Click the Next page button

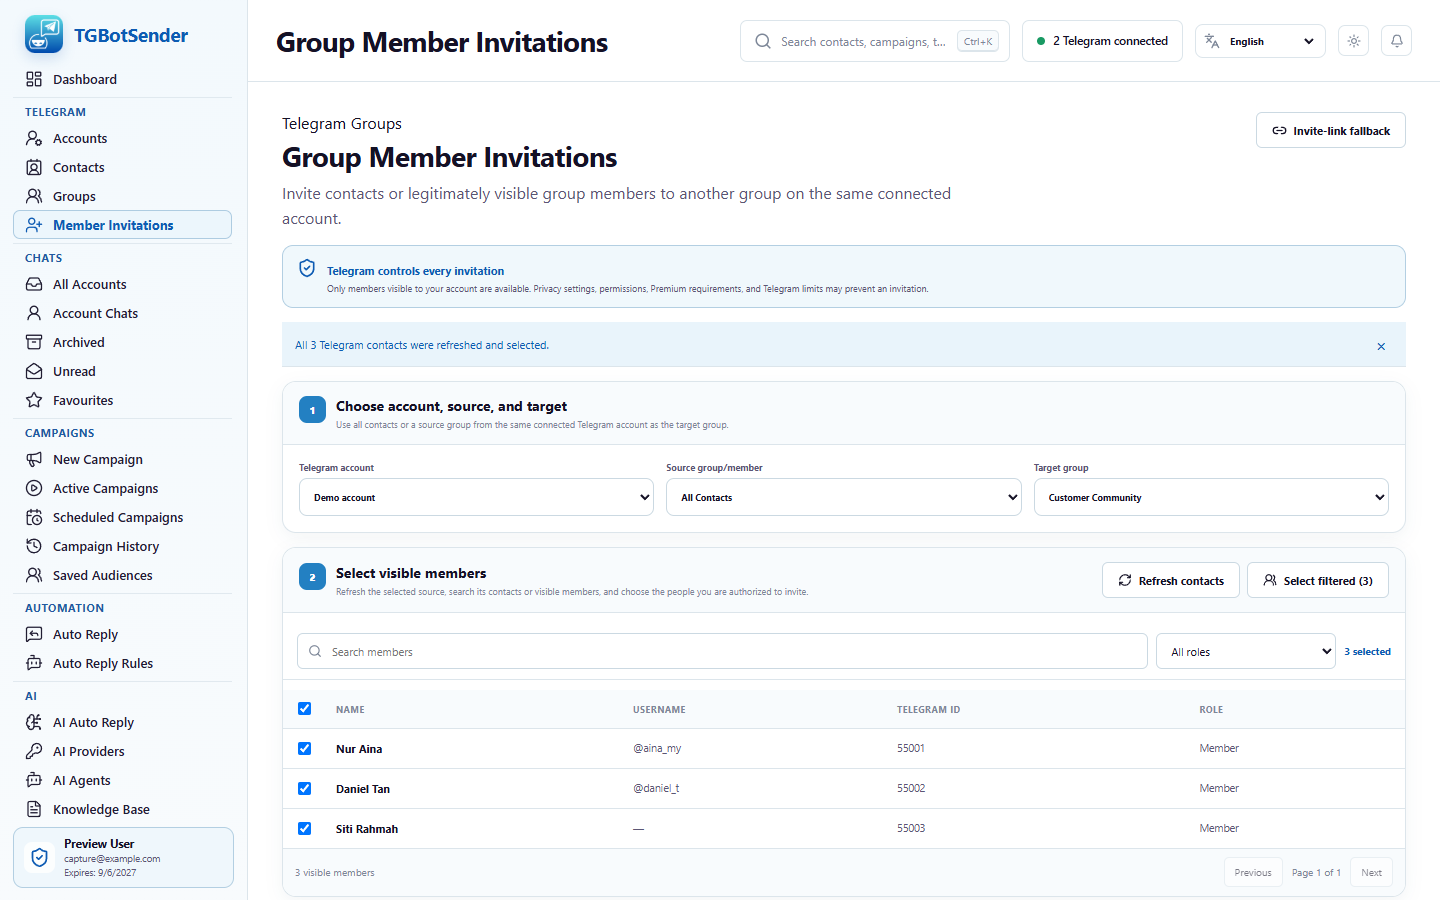point(1371,872)
